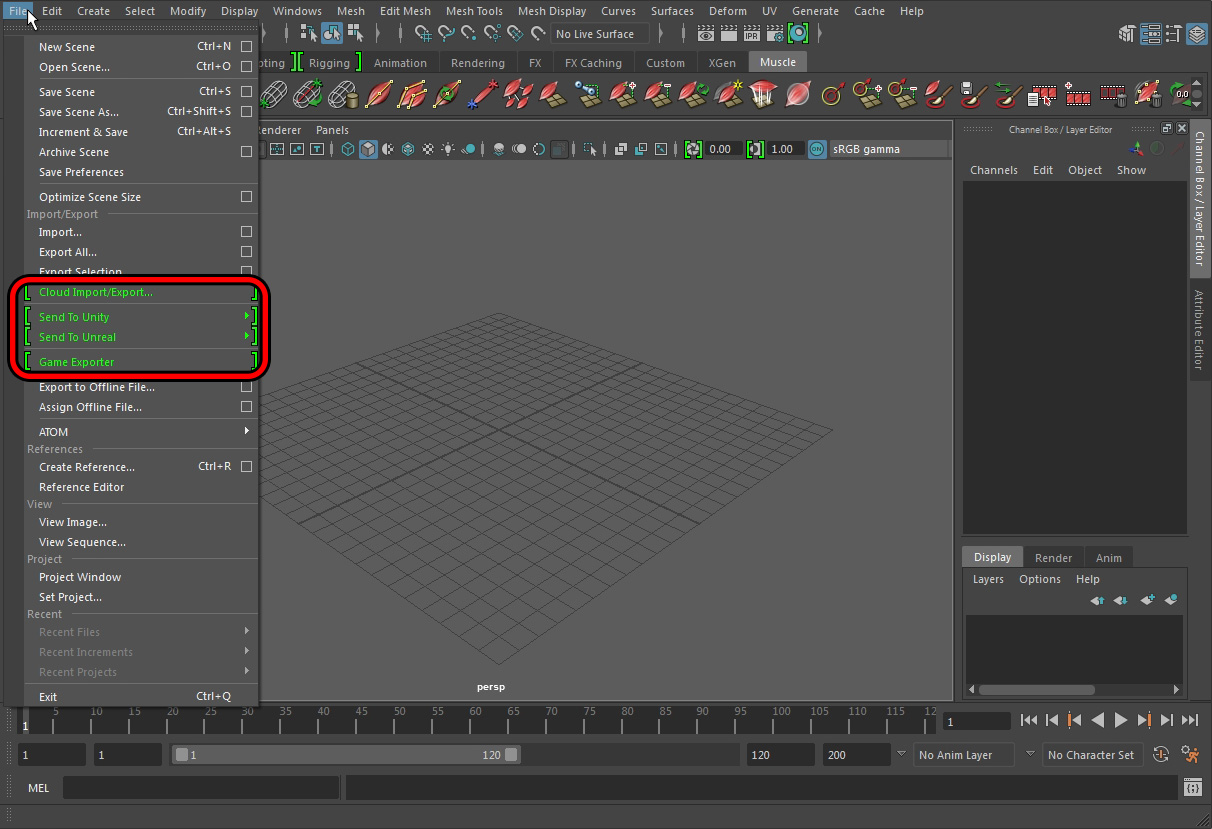Click the time range slider bar

(347, 755)
